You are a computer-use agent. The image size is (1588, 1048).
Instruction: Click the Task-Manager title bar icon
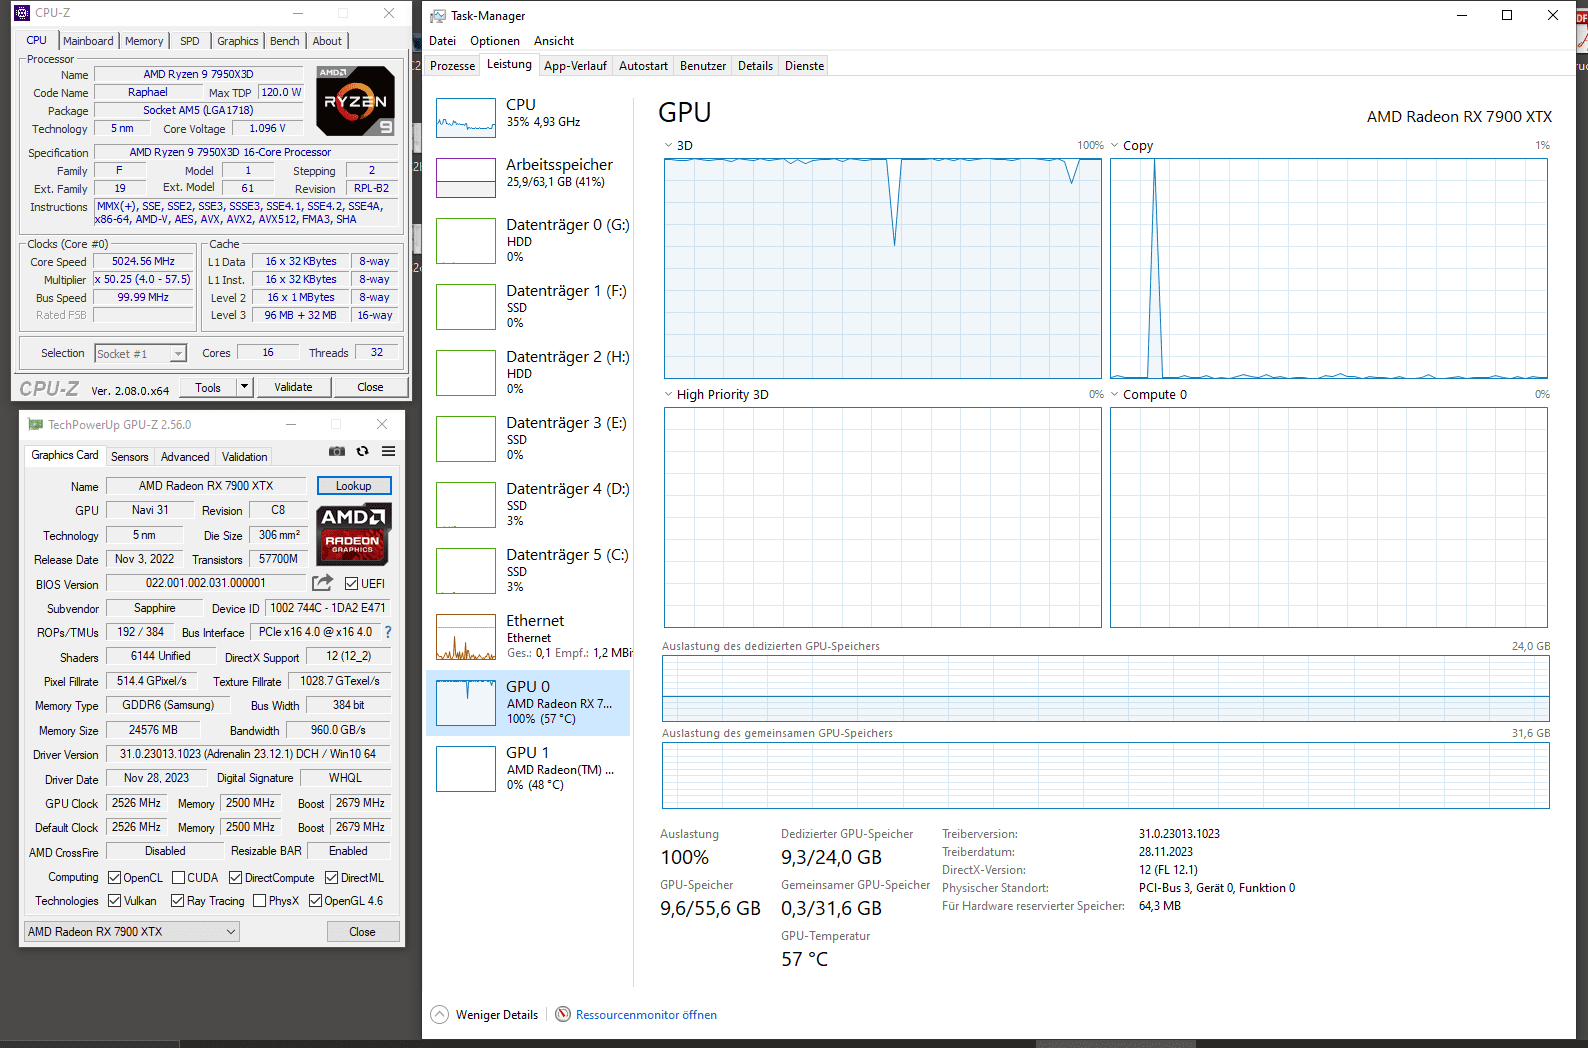(438, 16)
